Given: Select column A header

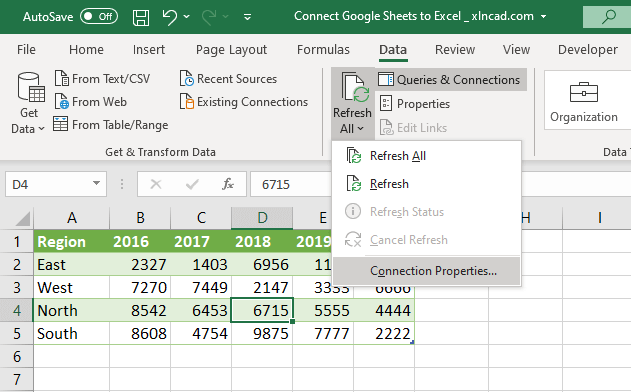Looking at the screenshot, I should (72, 218).
